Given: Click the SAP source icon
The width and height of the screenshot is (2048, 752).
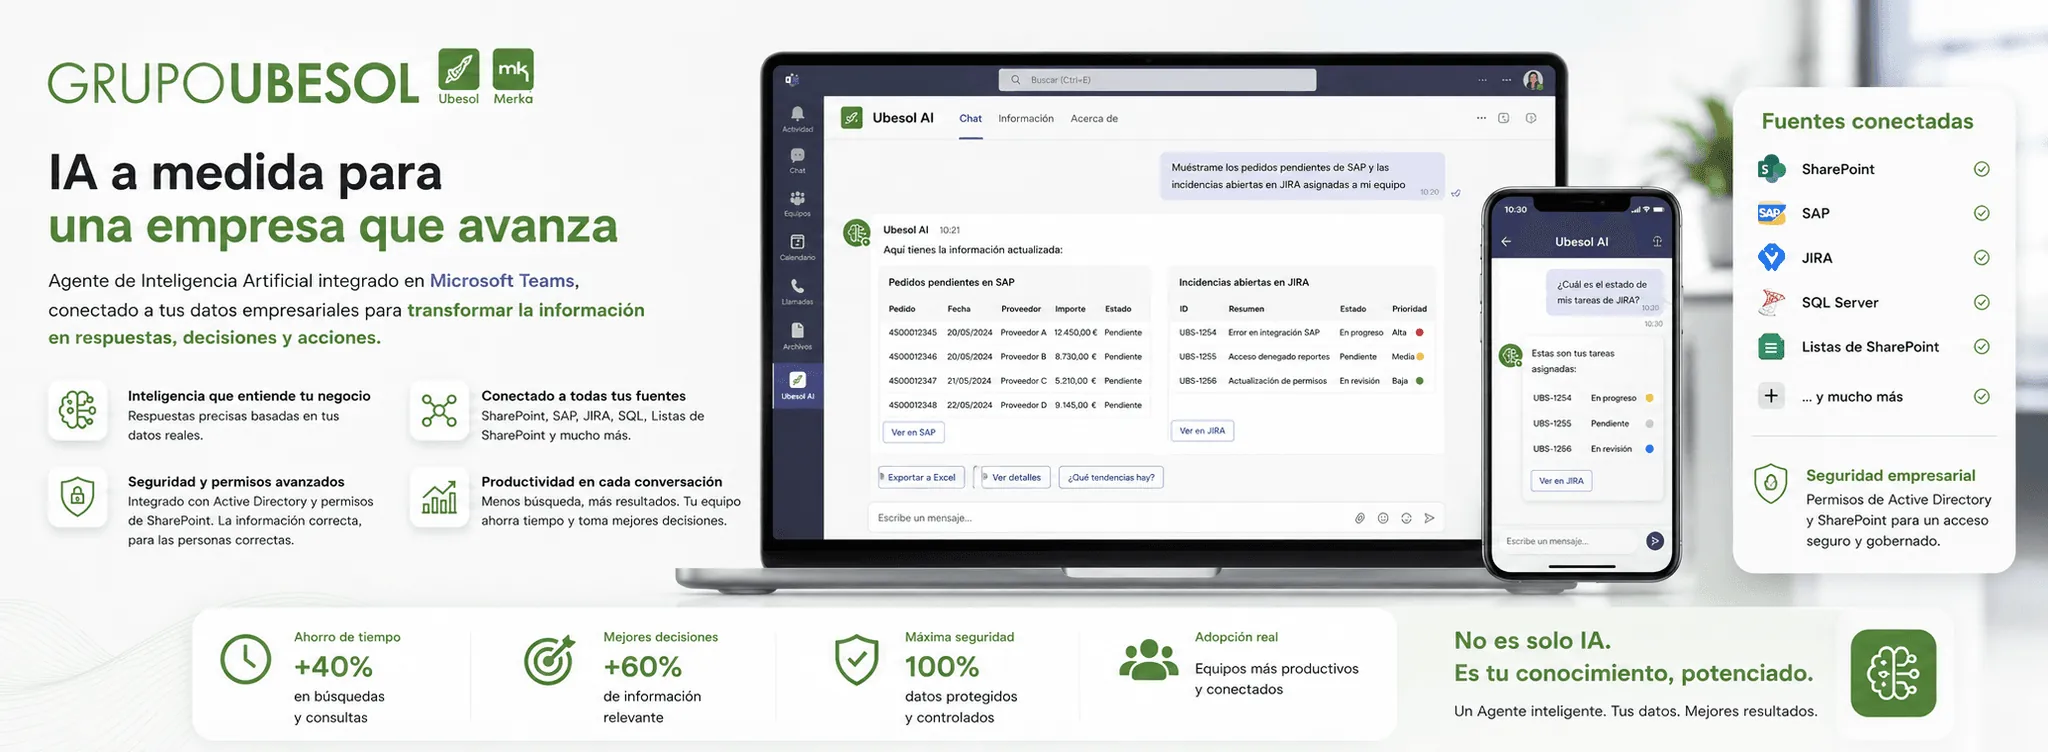Looking at the screenshot, I should 1771,213.
